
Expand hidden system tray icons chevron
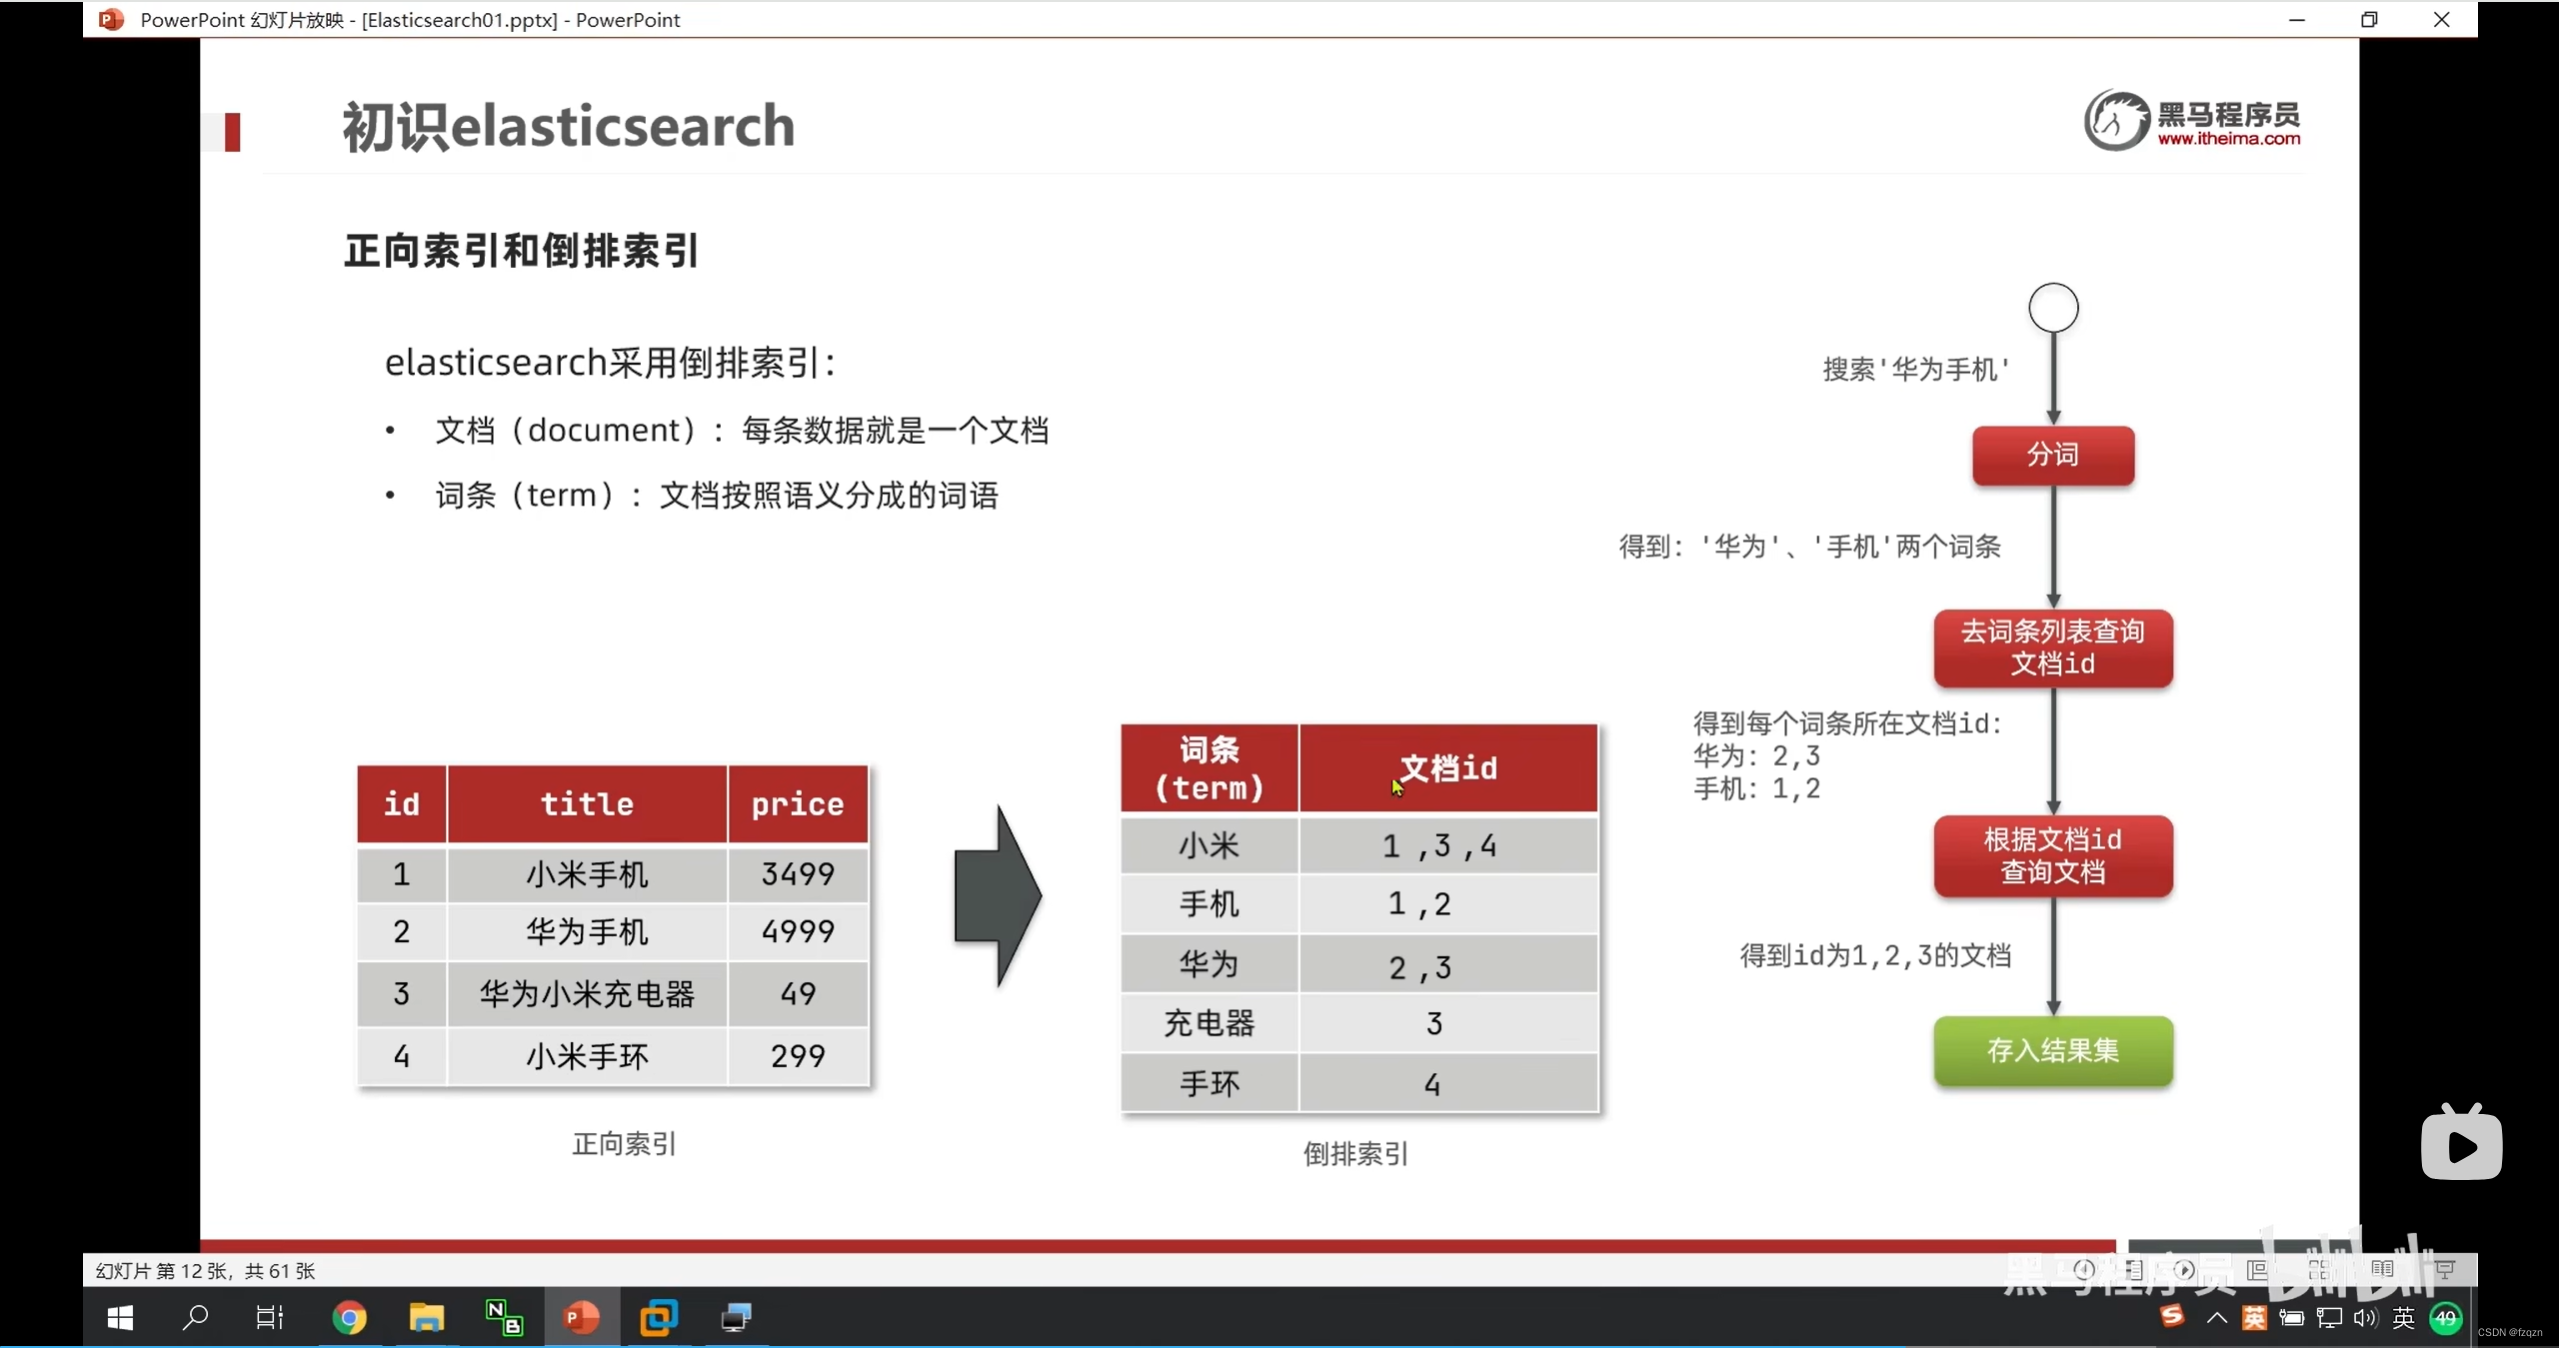(x=2217, y=1317)
